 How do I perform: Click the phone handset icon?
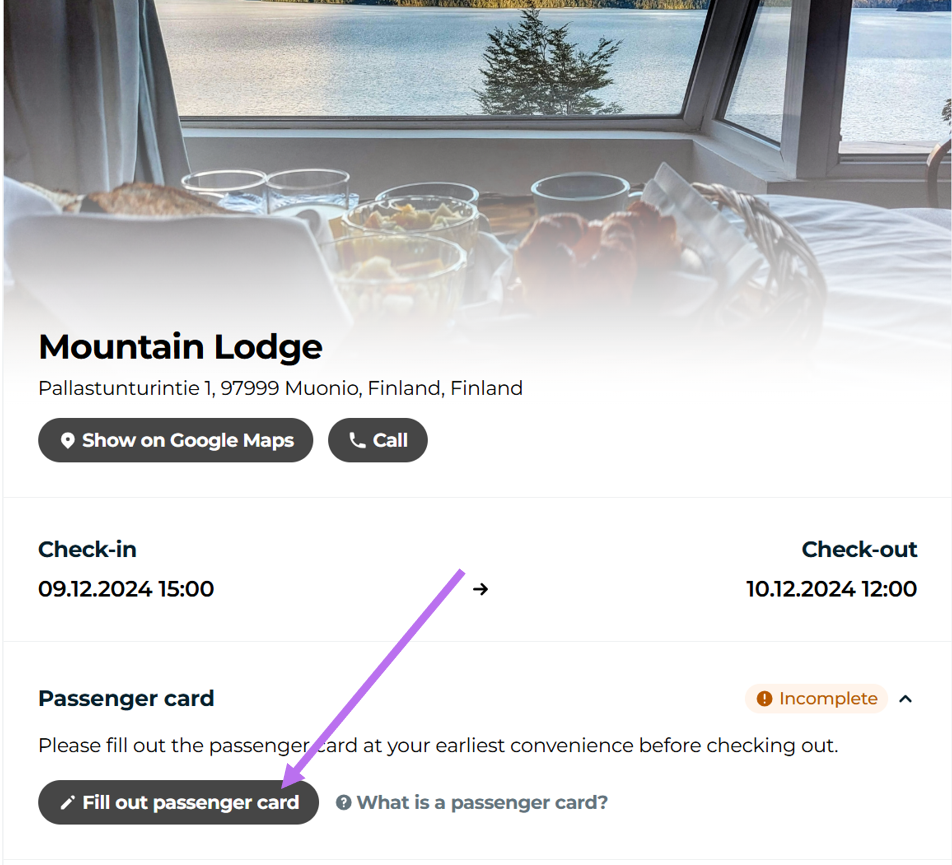(x=357, y=441)
